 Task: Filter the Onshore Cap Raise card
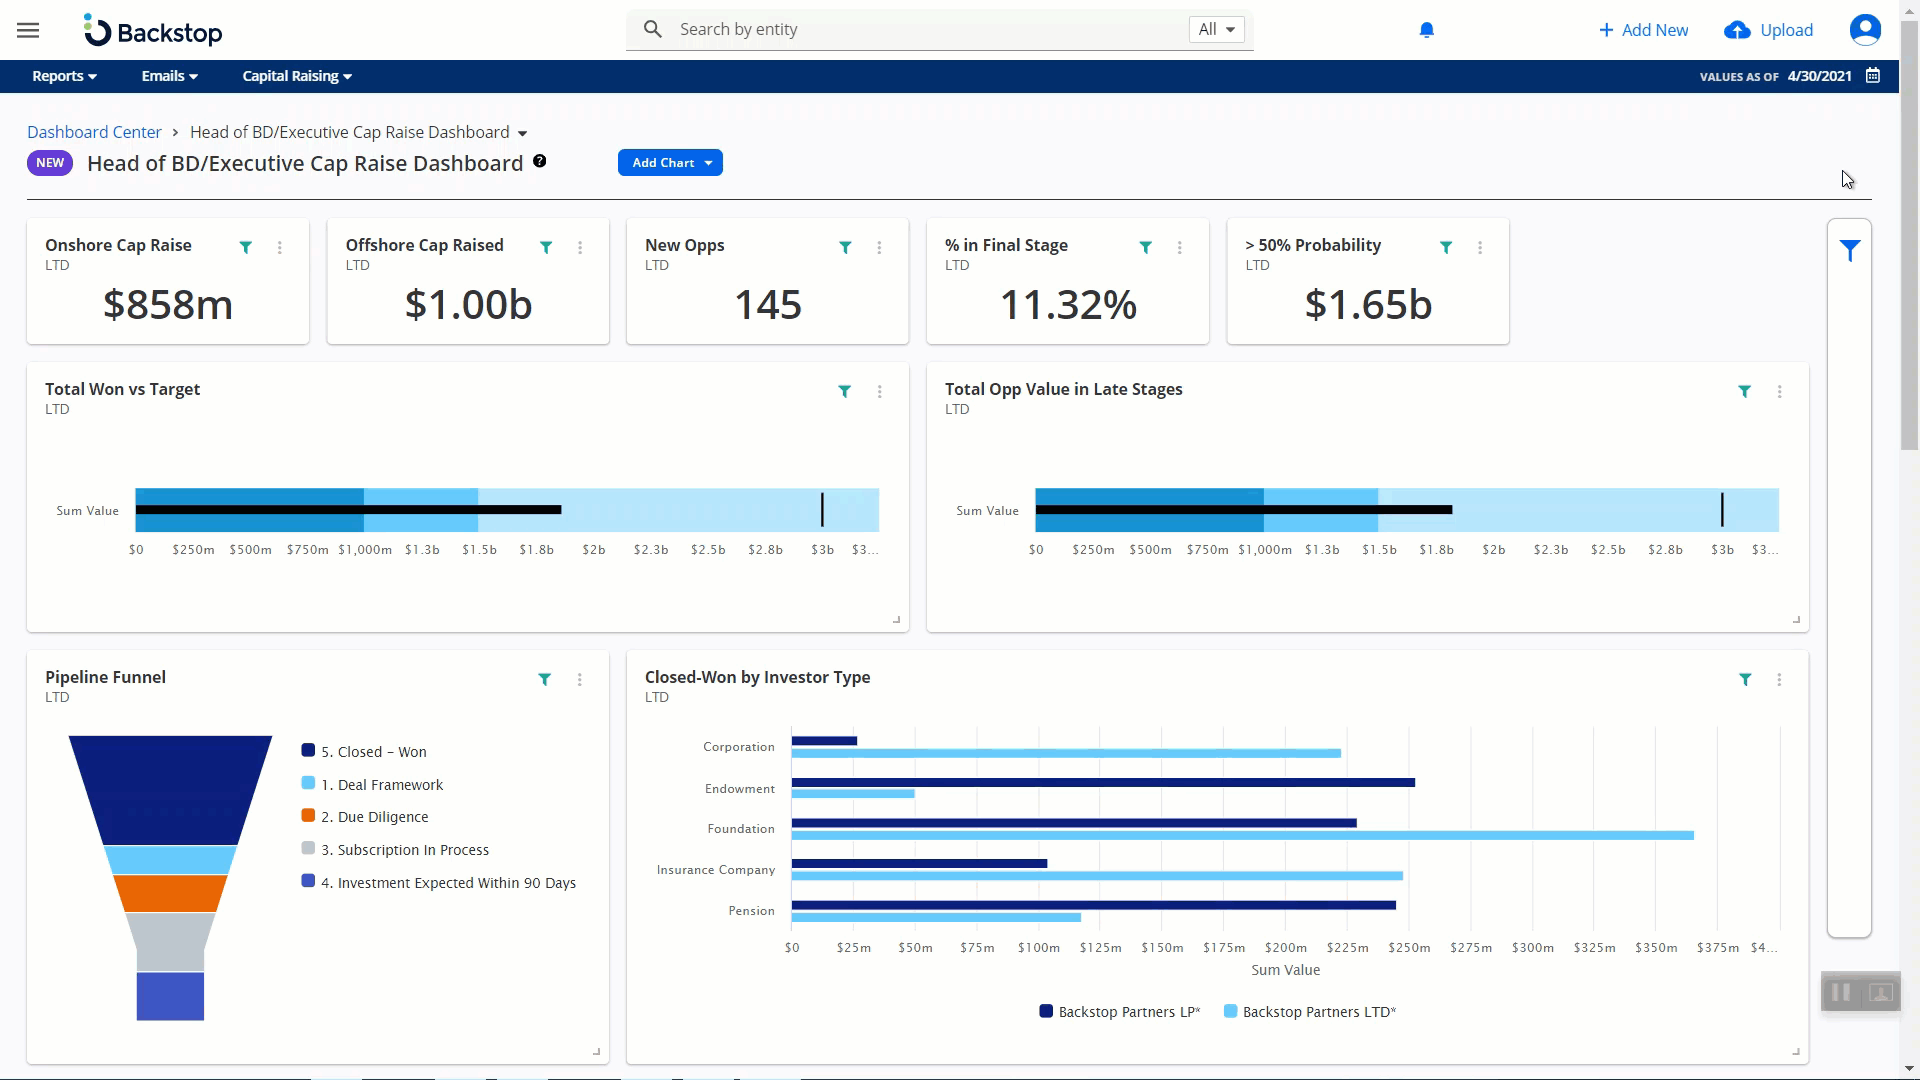246,247
